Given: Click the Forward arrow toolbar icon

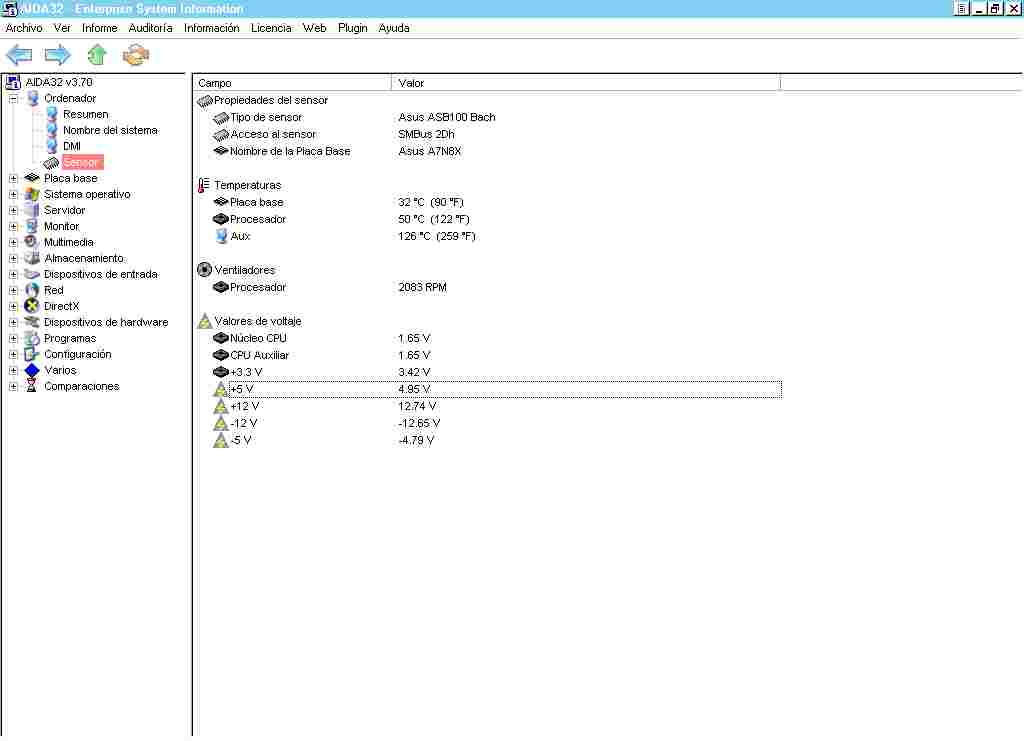Looking at the screenshot, I should coord(57,55).
